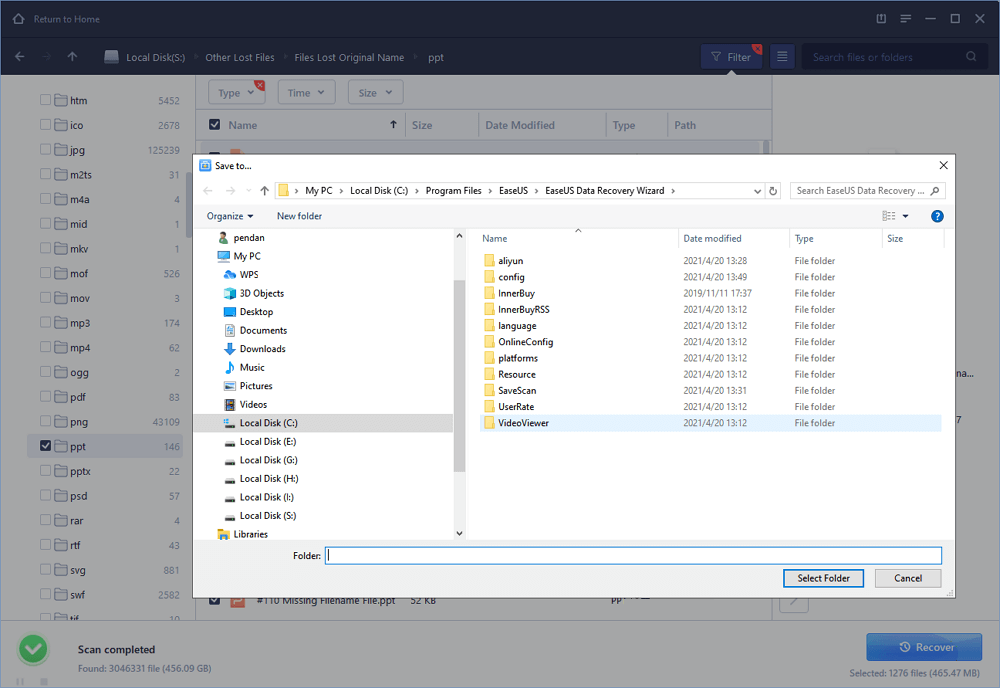
Task: Click the Folder name input field
Action: [x=633, y=555]
